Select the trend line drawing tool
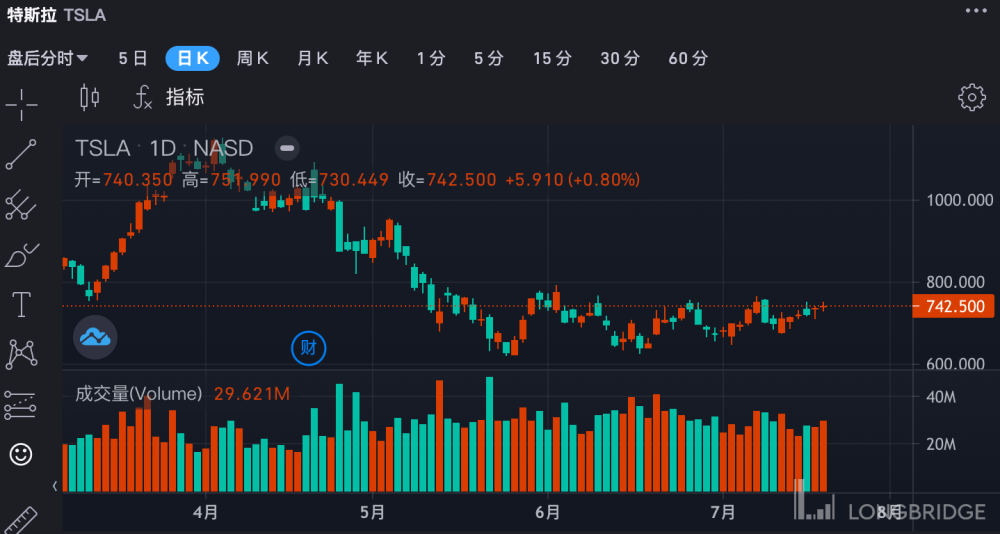This screenshot has width=1000, height=534. click(x=21, y=155)
